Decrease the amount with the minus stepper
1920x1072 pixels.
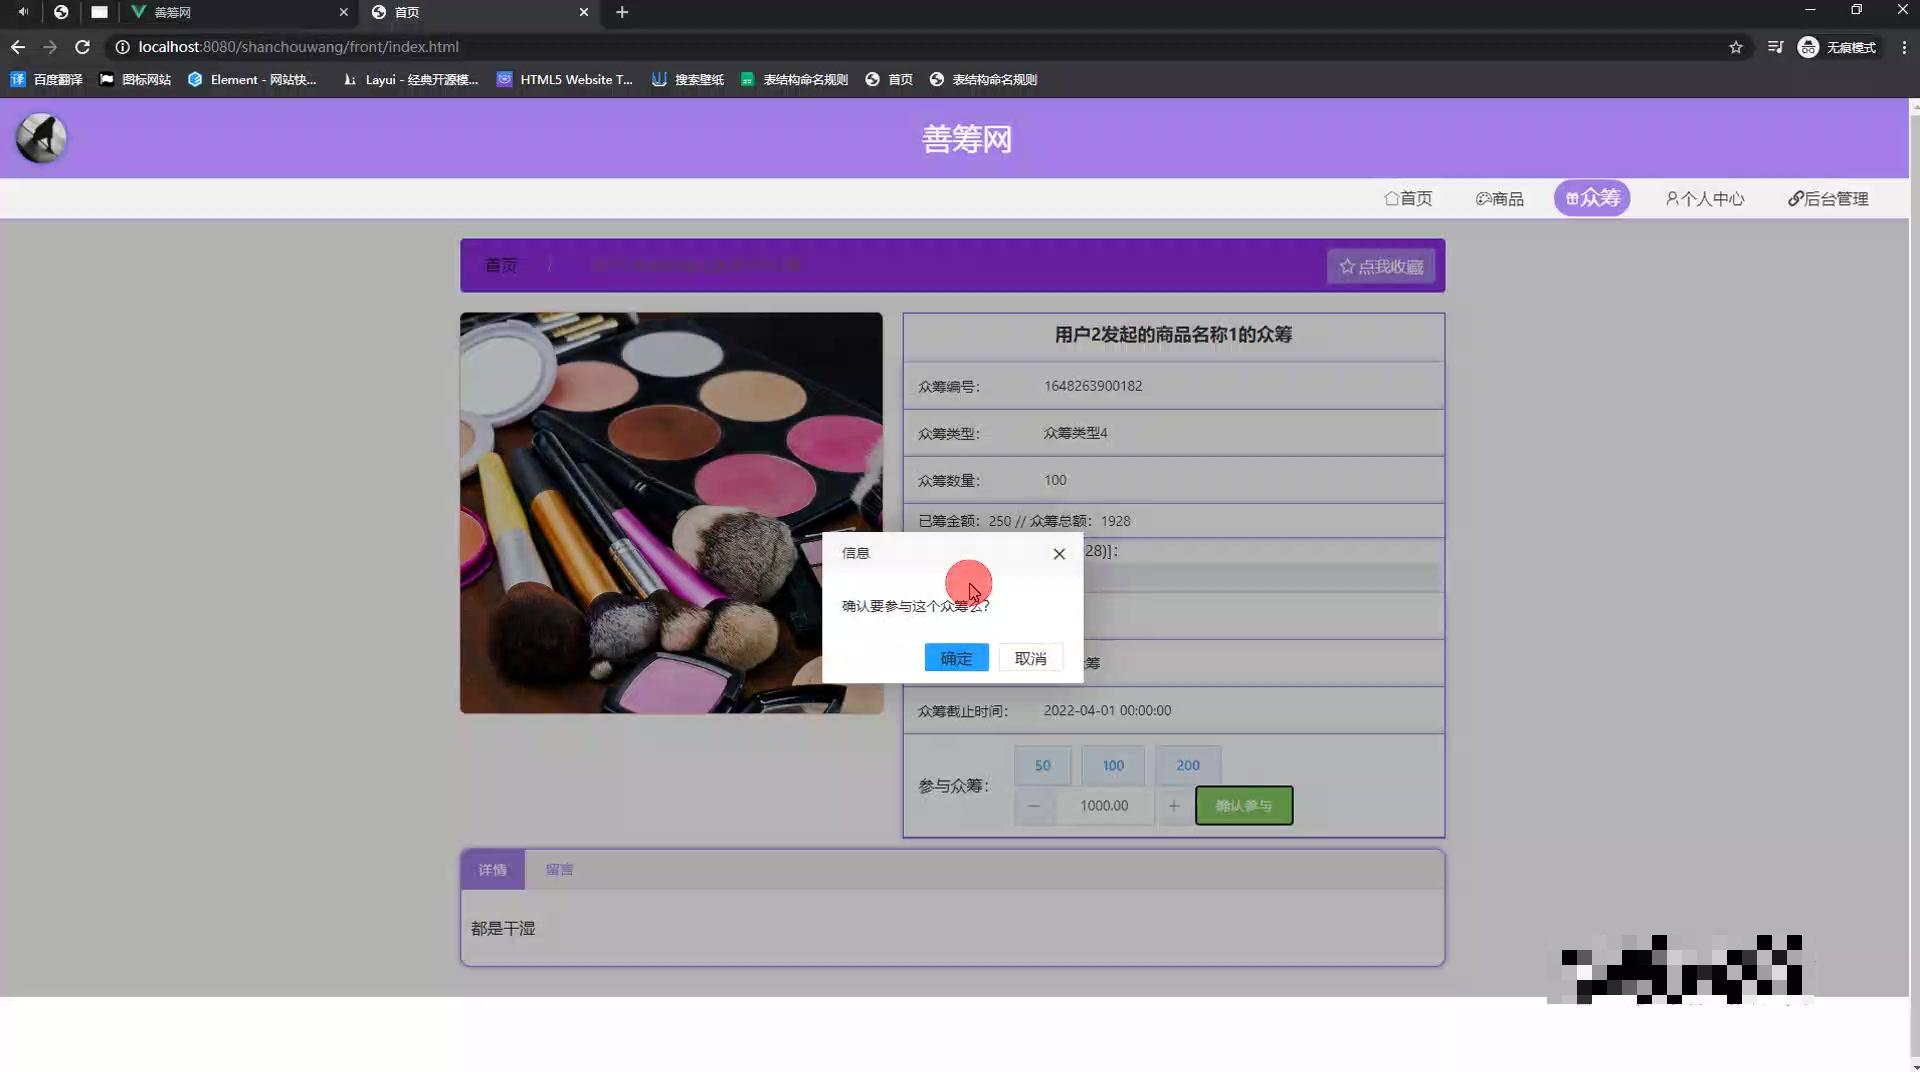pos(1034,806)
